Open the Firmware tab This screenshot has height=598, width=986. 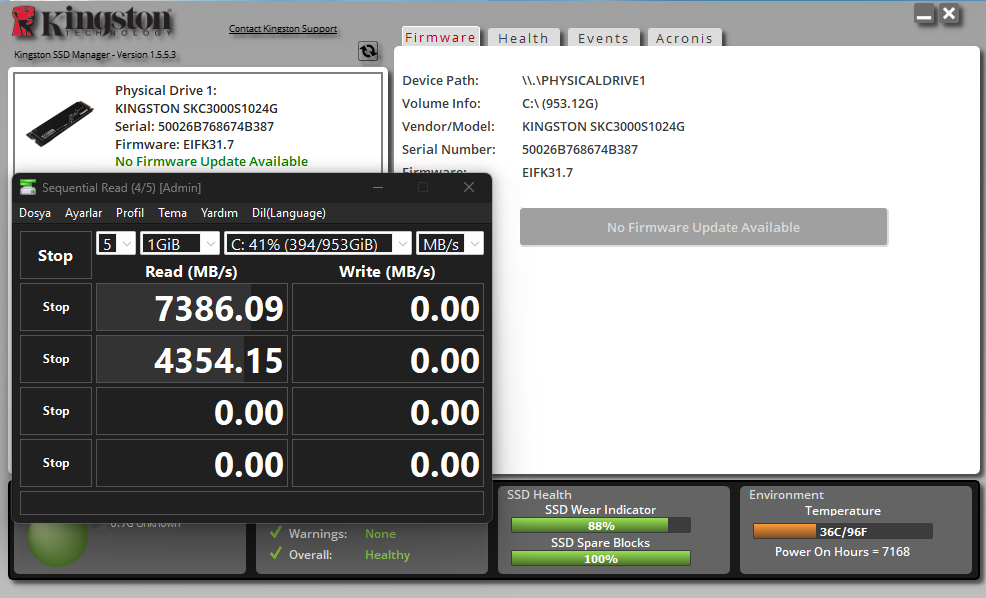pyautogui.click(x=440, y=37)
